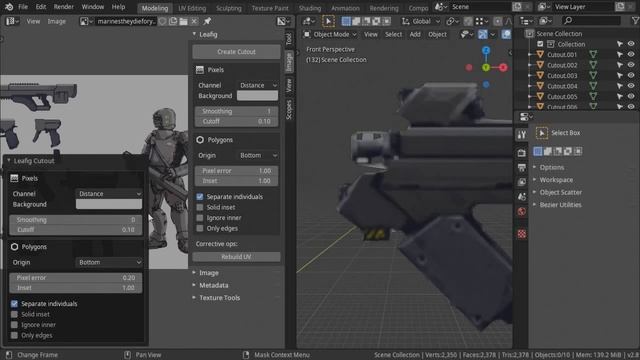Toggle Separate individuals checkbox in sidebar panel
This screenshot has height=360, width=640.
[200, 197]
